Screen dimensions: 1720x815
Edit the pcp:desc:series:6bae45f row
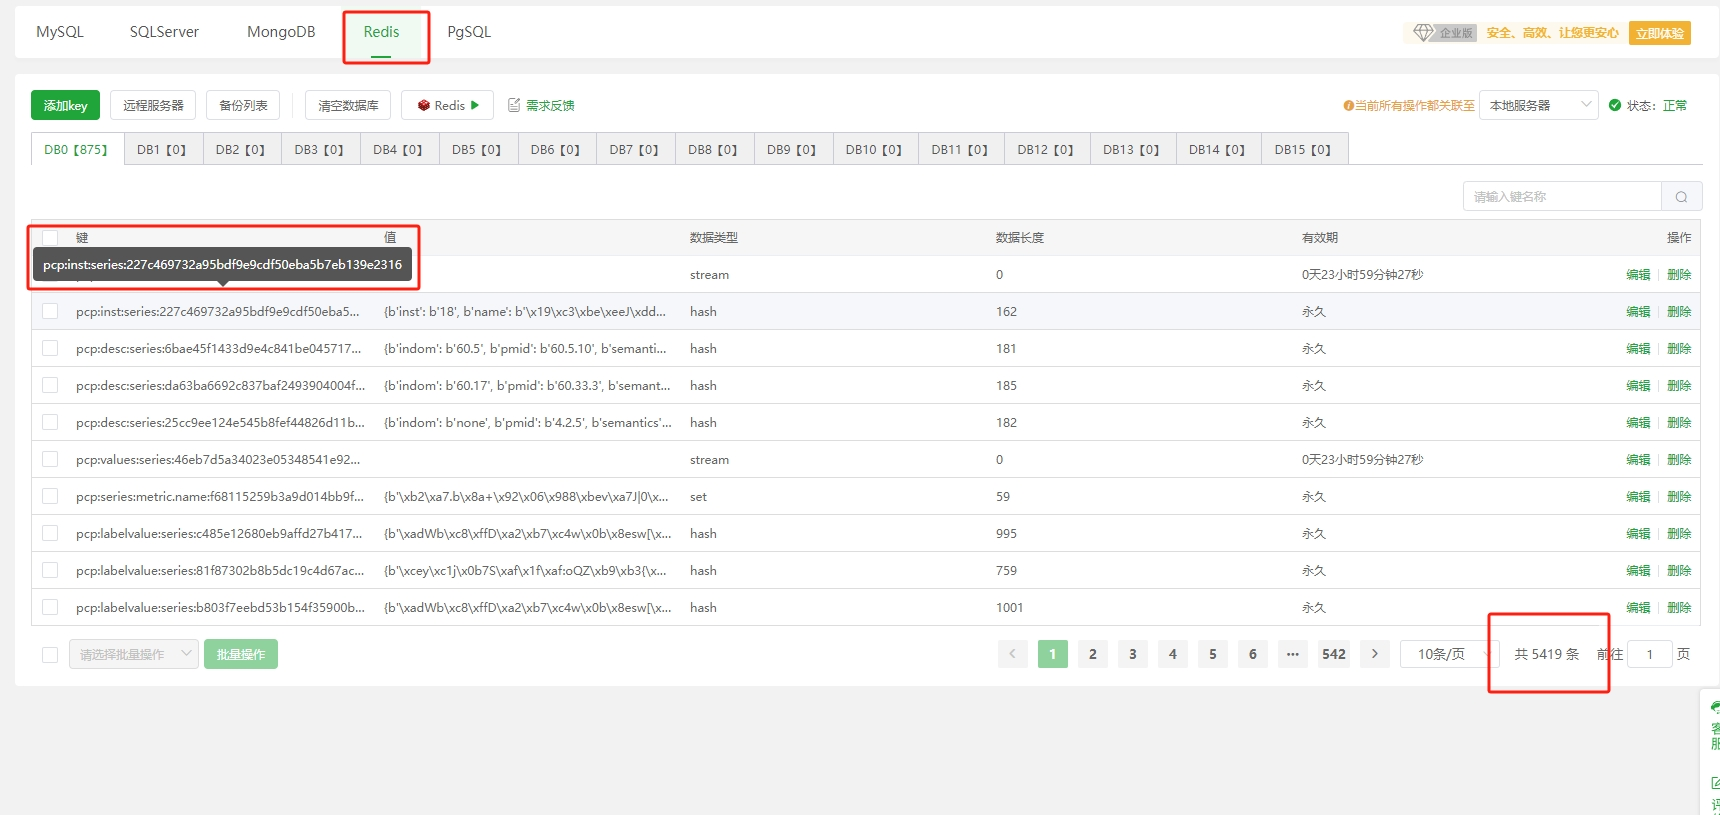tap(1638, 348)
